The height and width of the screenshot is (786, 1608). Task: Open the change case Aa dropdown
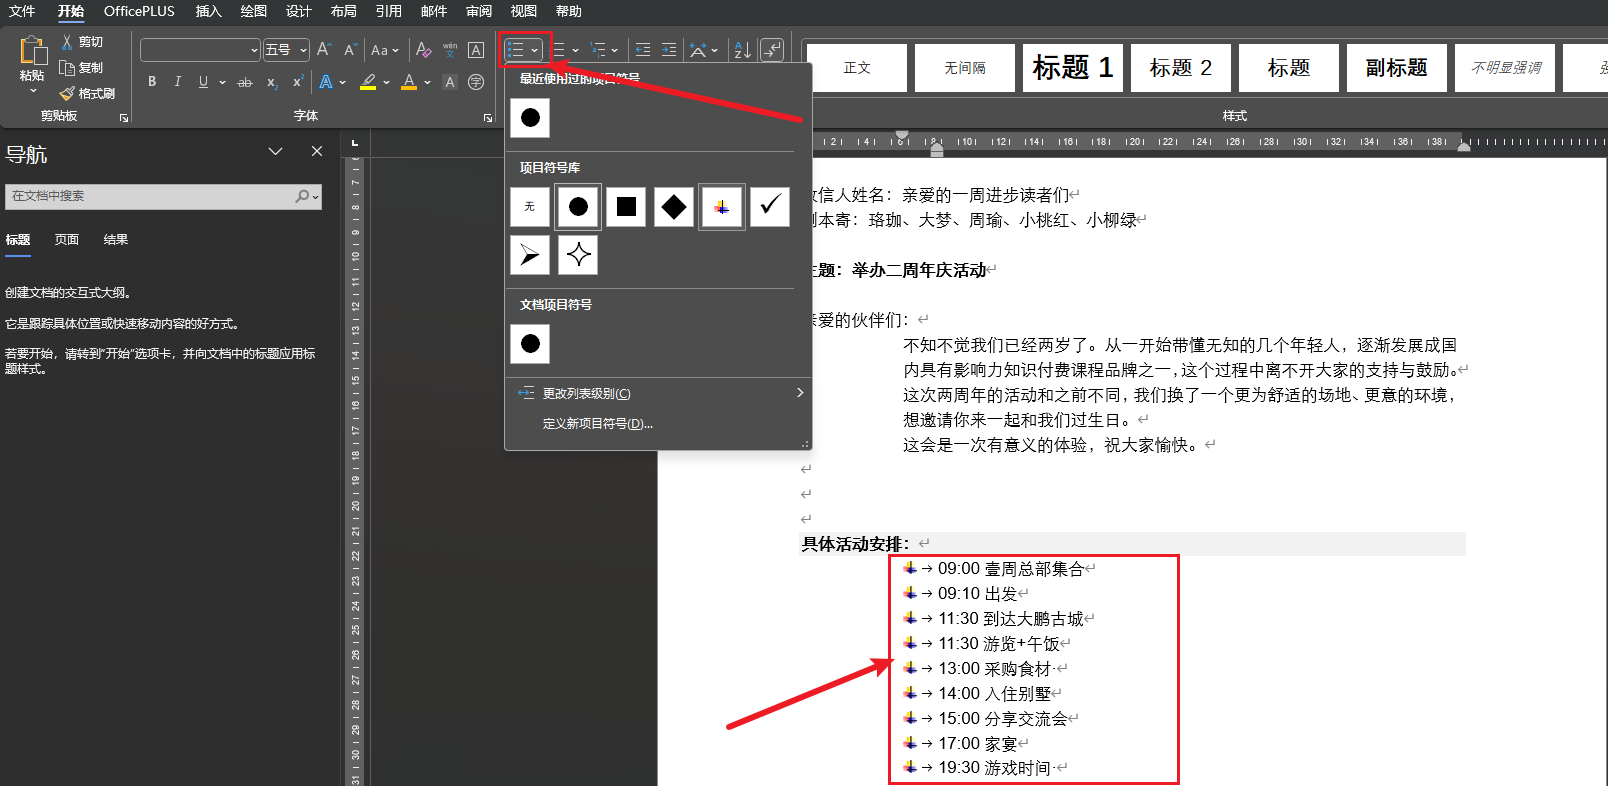click(x=385, y=49)
